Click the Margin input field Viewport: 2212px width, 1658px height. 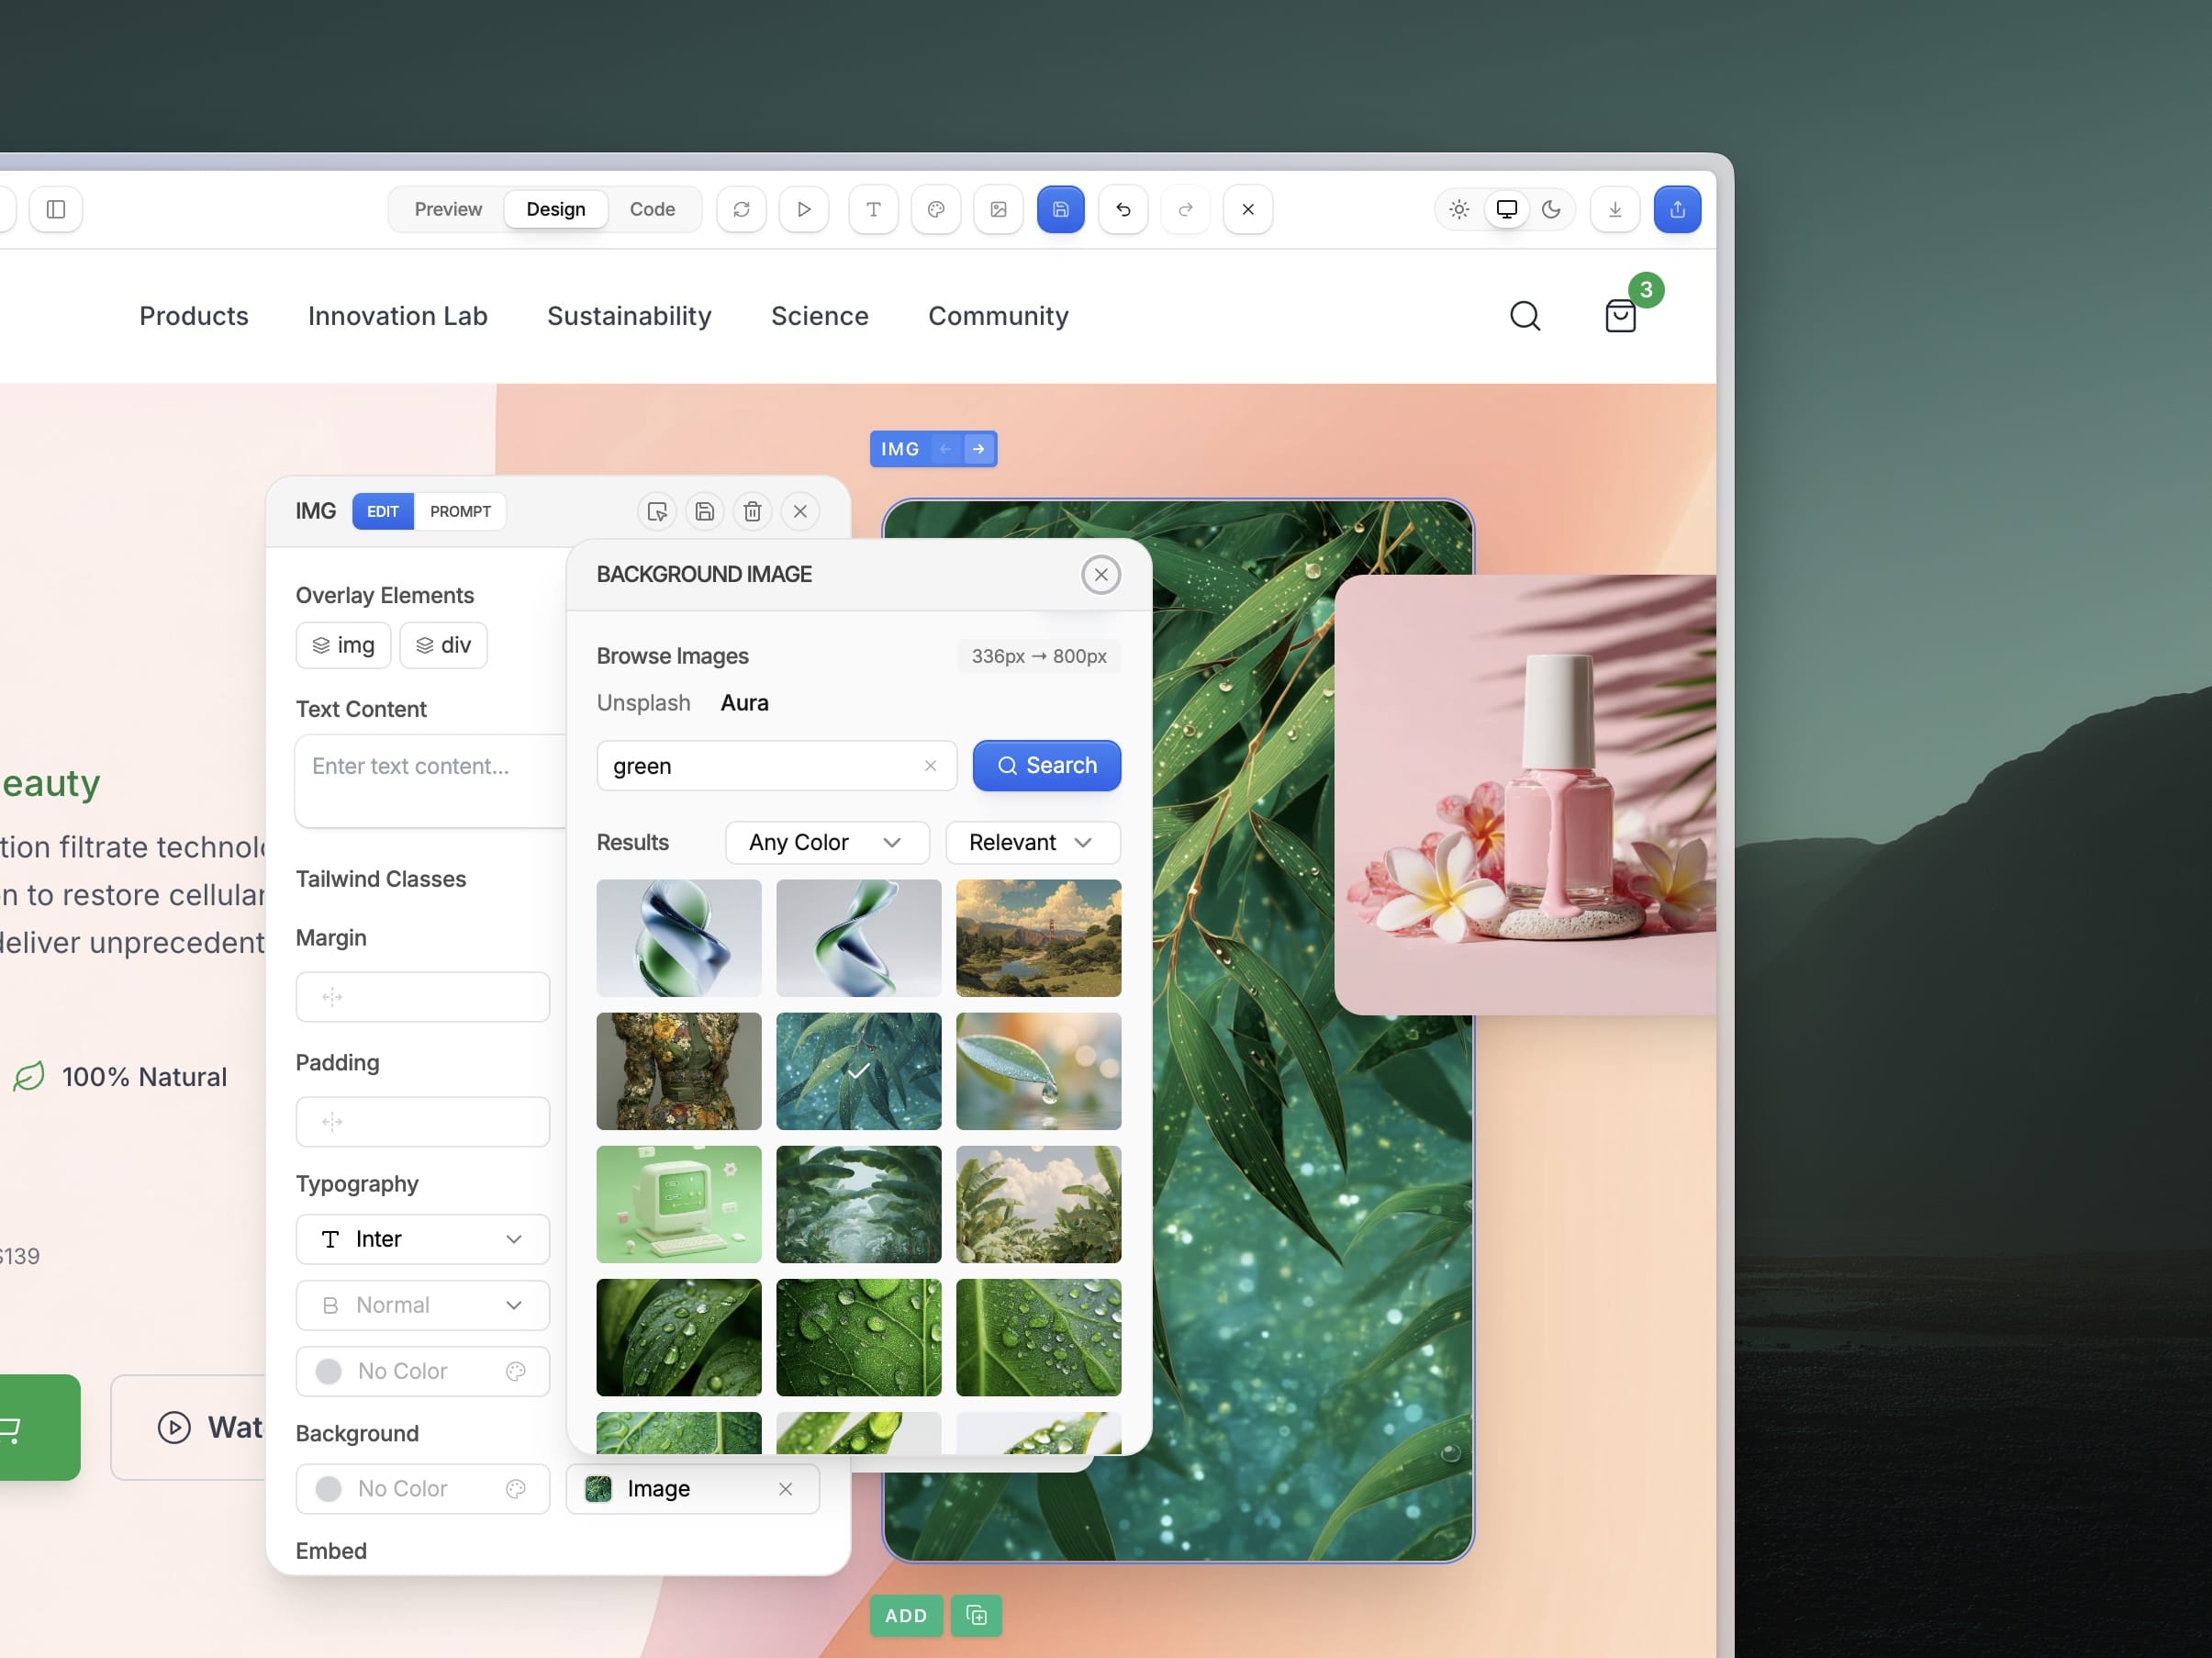(x=423, y=997)
